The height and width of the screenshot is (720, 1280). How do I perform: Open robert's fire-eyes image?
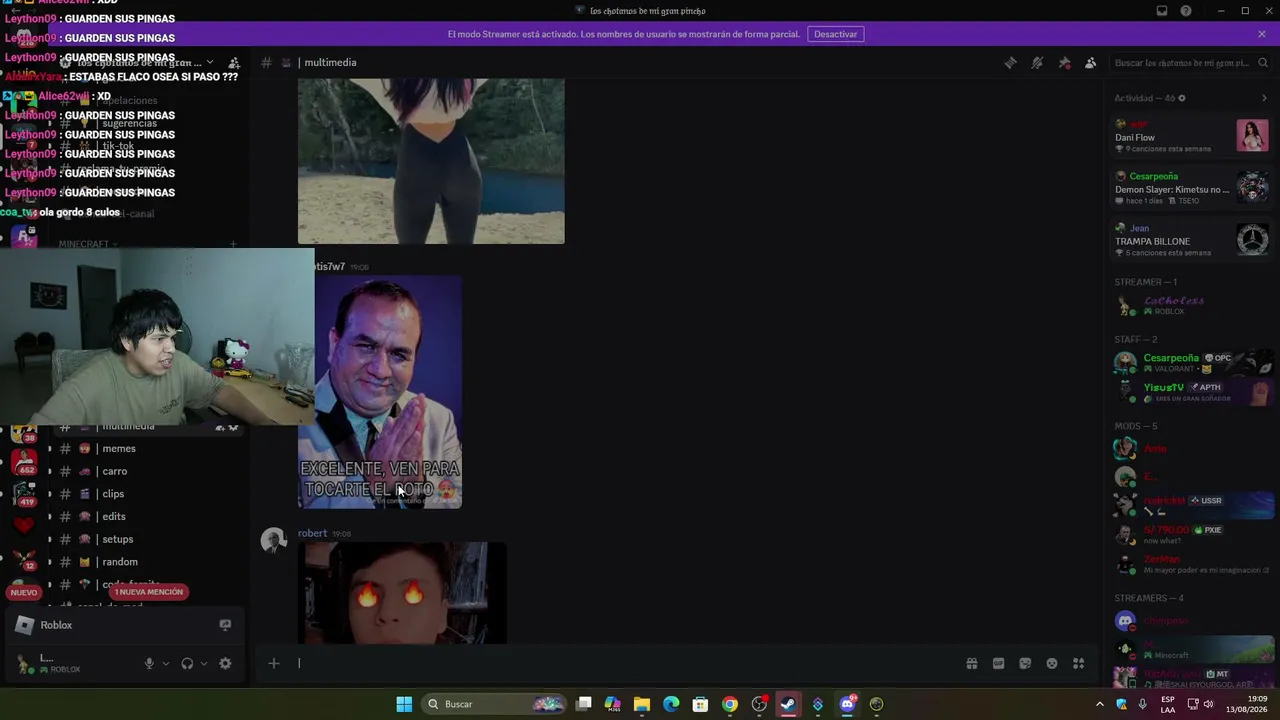click(x=402, y=593)
